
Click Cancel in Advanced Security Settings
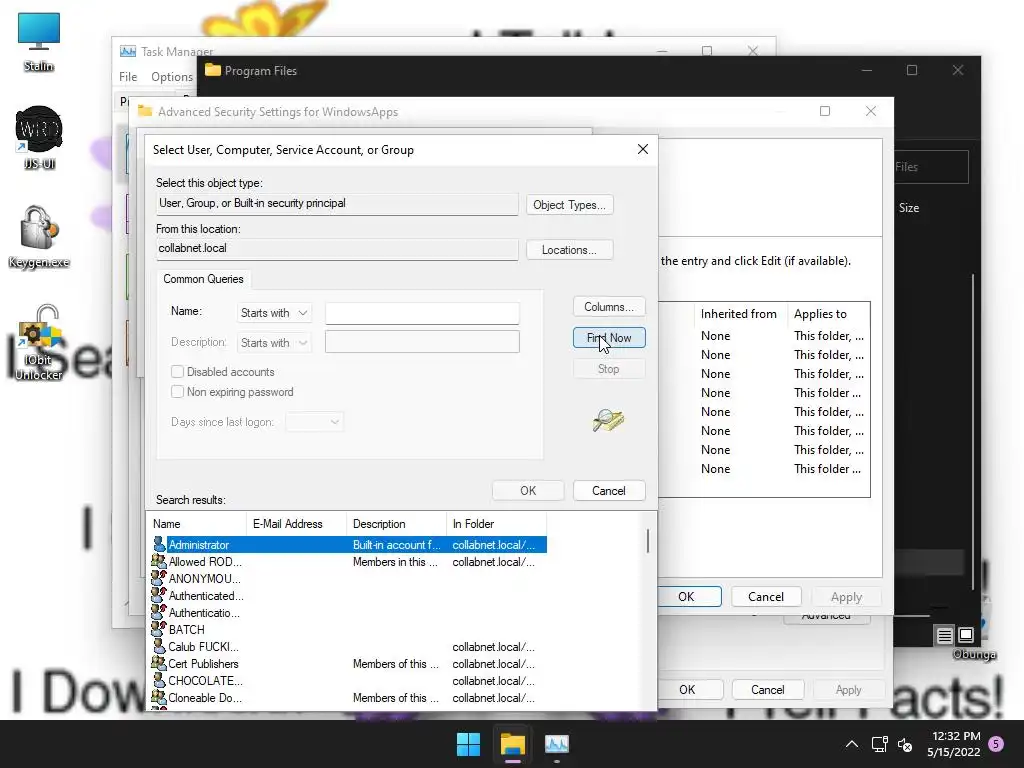[766, 596]
